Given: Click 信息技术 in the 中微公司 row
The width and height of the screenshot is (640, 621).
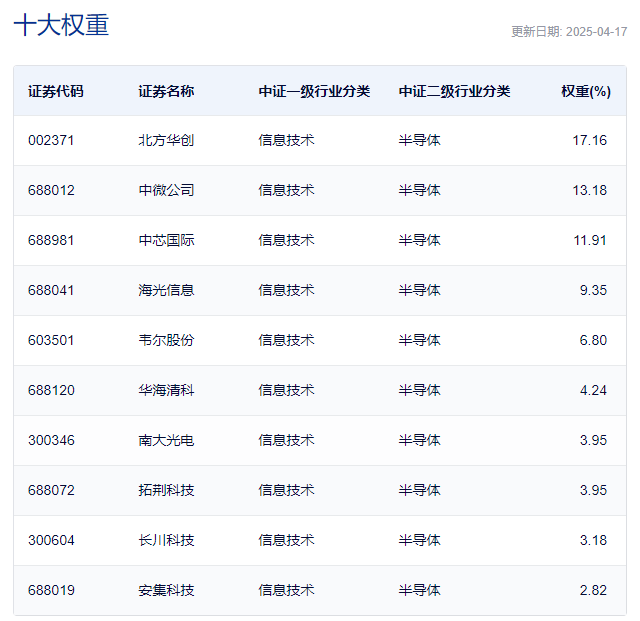Looking at the screenshot, I should pos(287,190).
